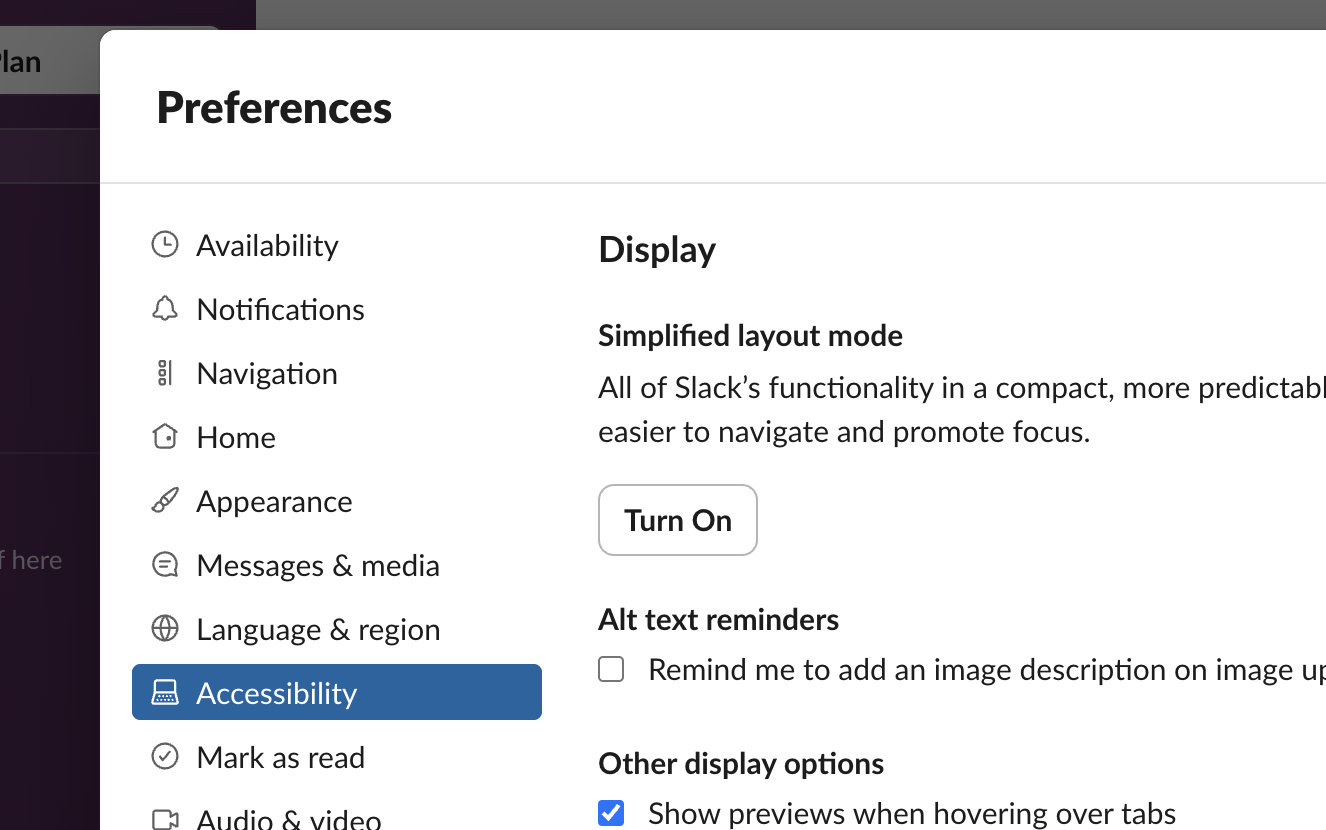Enable alt text reminders checkbox
Viewport: 1326px width, 830px height.
click(x=611, y=669)
